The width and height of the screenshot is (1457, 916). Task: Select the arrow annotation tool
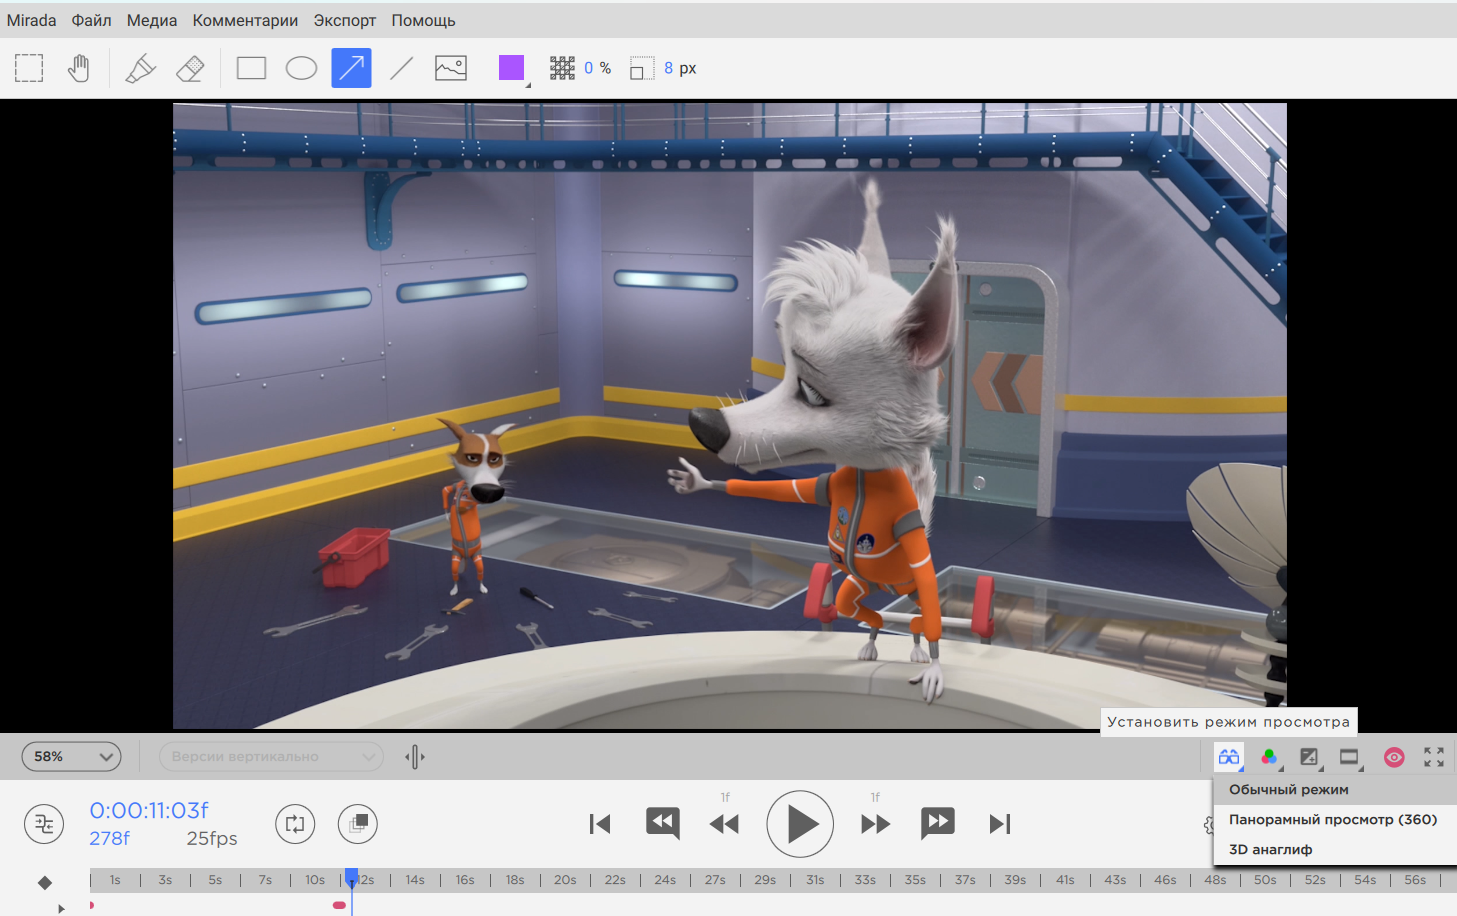(351, 68)
